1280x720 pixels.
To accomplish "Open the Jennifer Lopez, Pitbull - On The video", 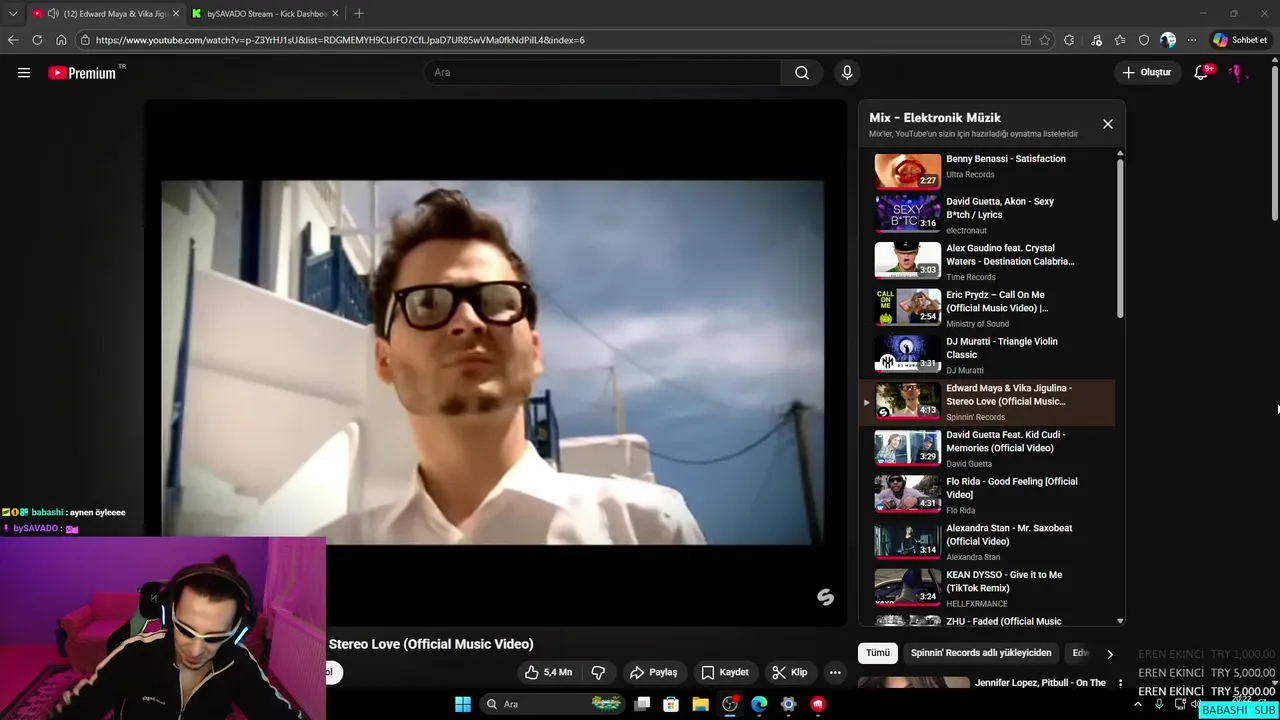I will coord(1040,683).
